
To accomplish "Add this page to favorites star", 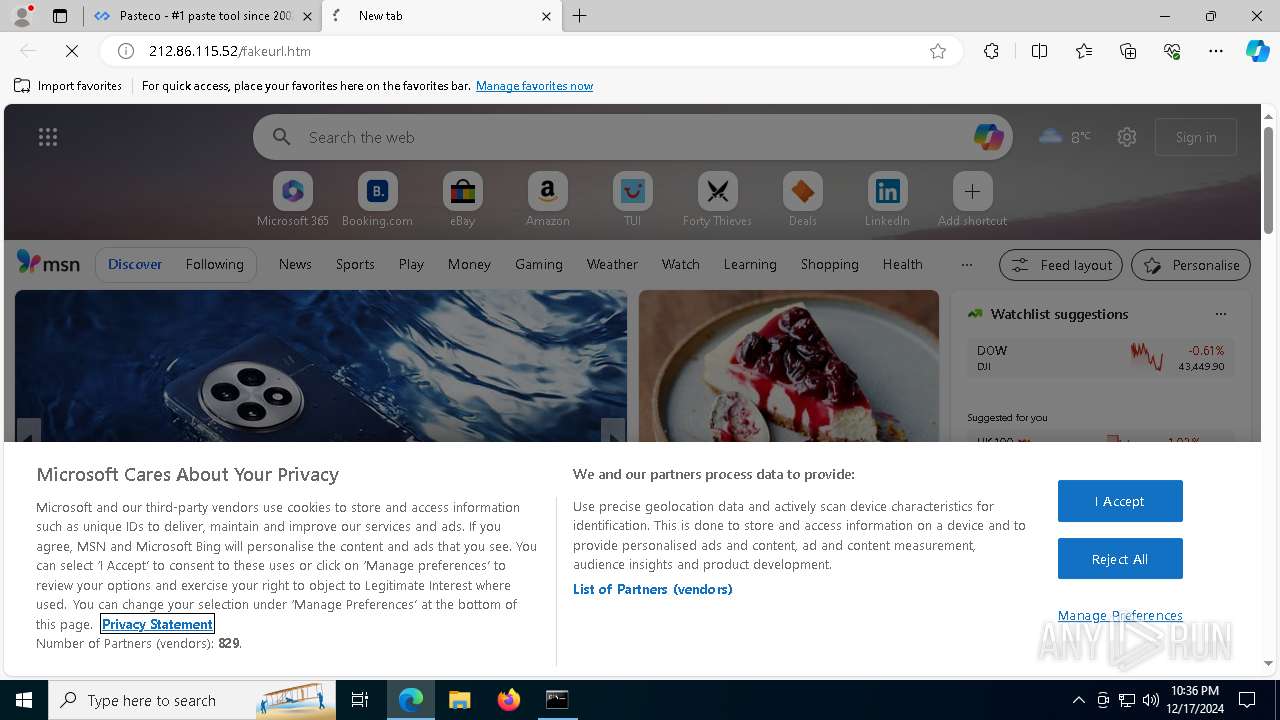I will click(937, 51).
